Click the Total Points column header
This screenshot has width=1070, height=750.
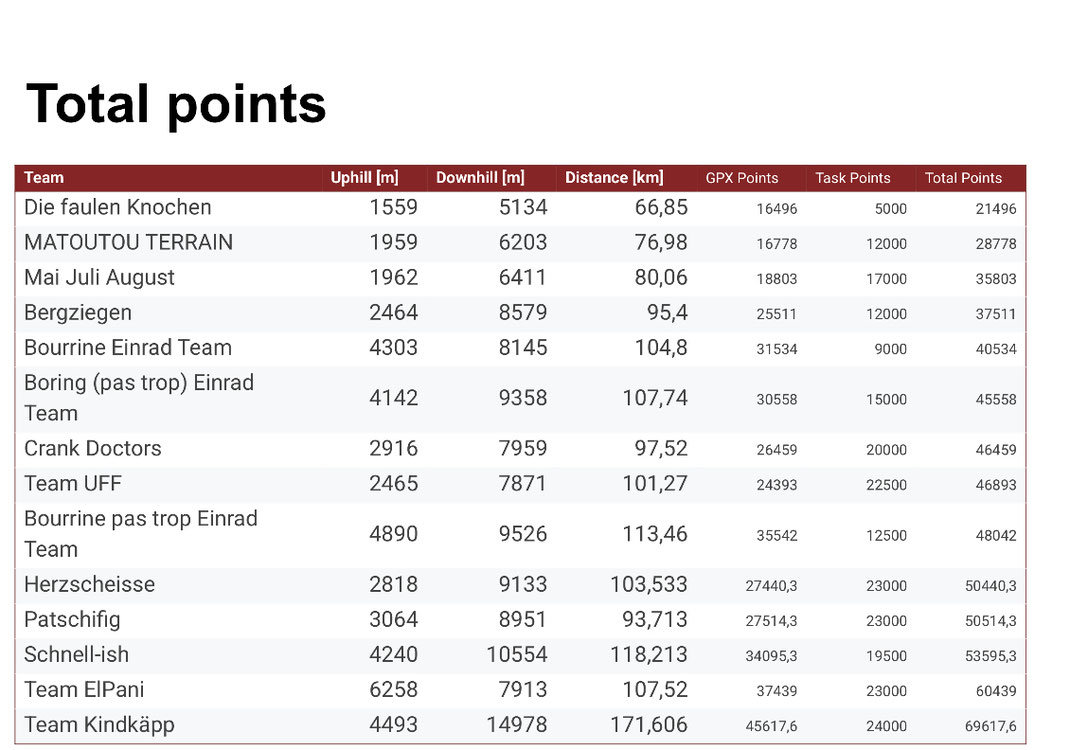point(963,178)
